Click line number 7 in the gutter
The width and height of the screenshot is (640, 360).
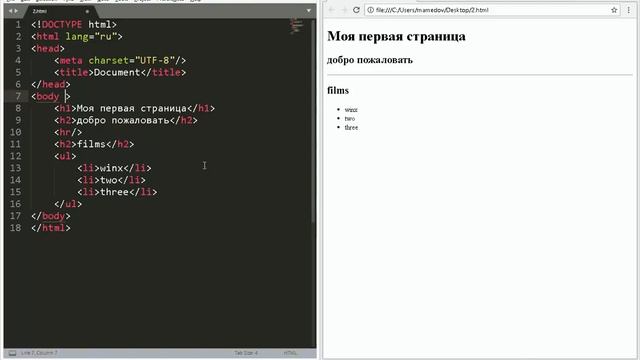click(x=18, y=96)
